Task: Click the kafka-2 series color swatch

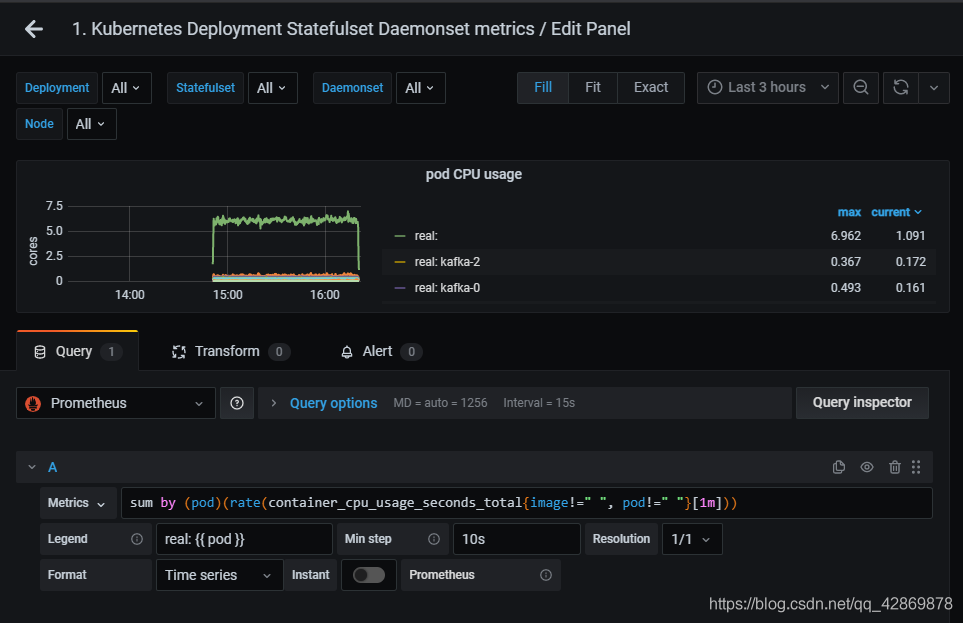Action: (x=400, y=262)
